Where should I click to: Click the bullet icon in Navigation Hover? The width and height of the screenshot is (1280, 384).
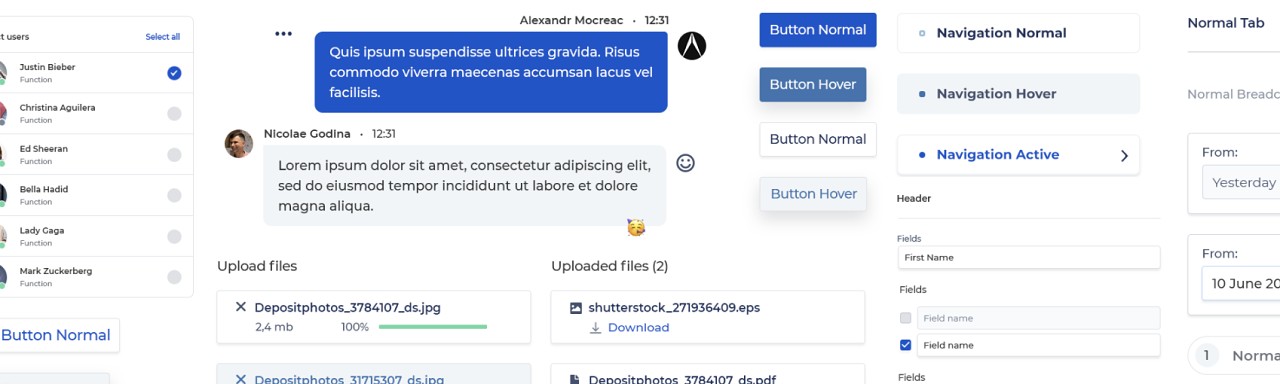[921, 94]
